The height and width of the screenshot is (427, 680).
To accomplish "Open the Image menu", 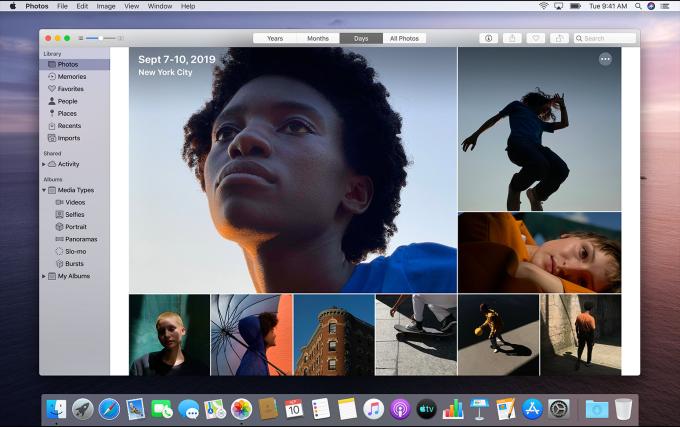I will (x=106, y=6).
